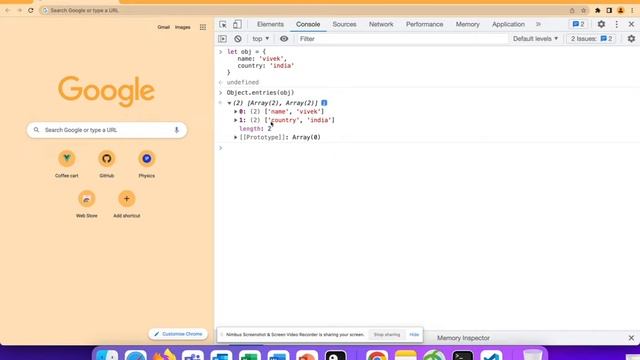
Task: Toggle the browser side panel icon
Action: [609, 10]
